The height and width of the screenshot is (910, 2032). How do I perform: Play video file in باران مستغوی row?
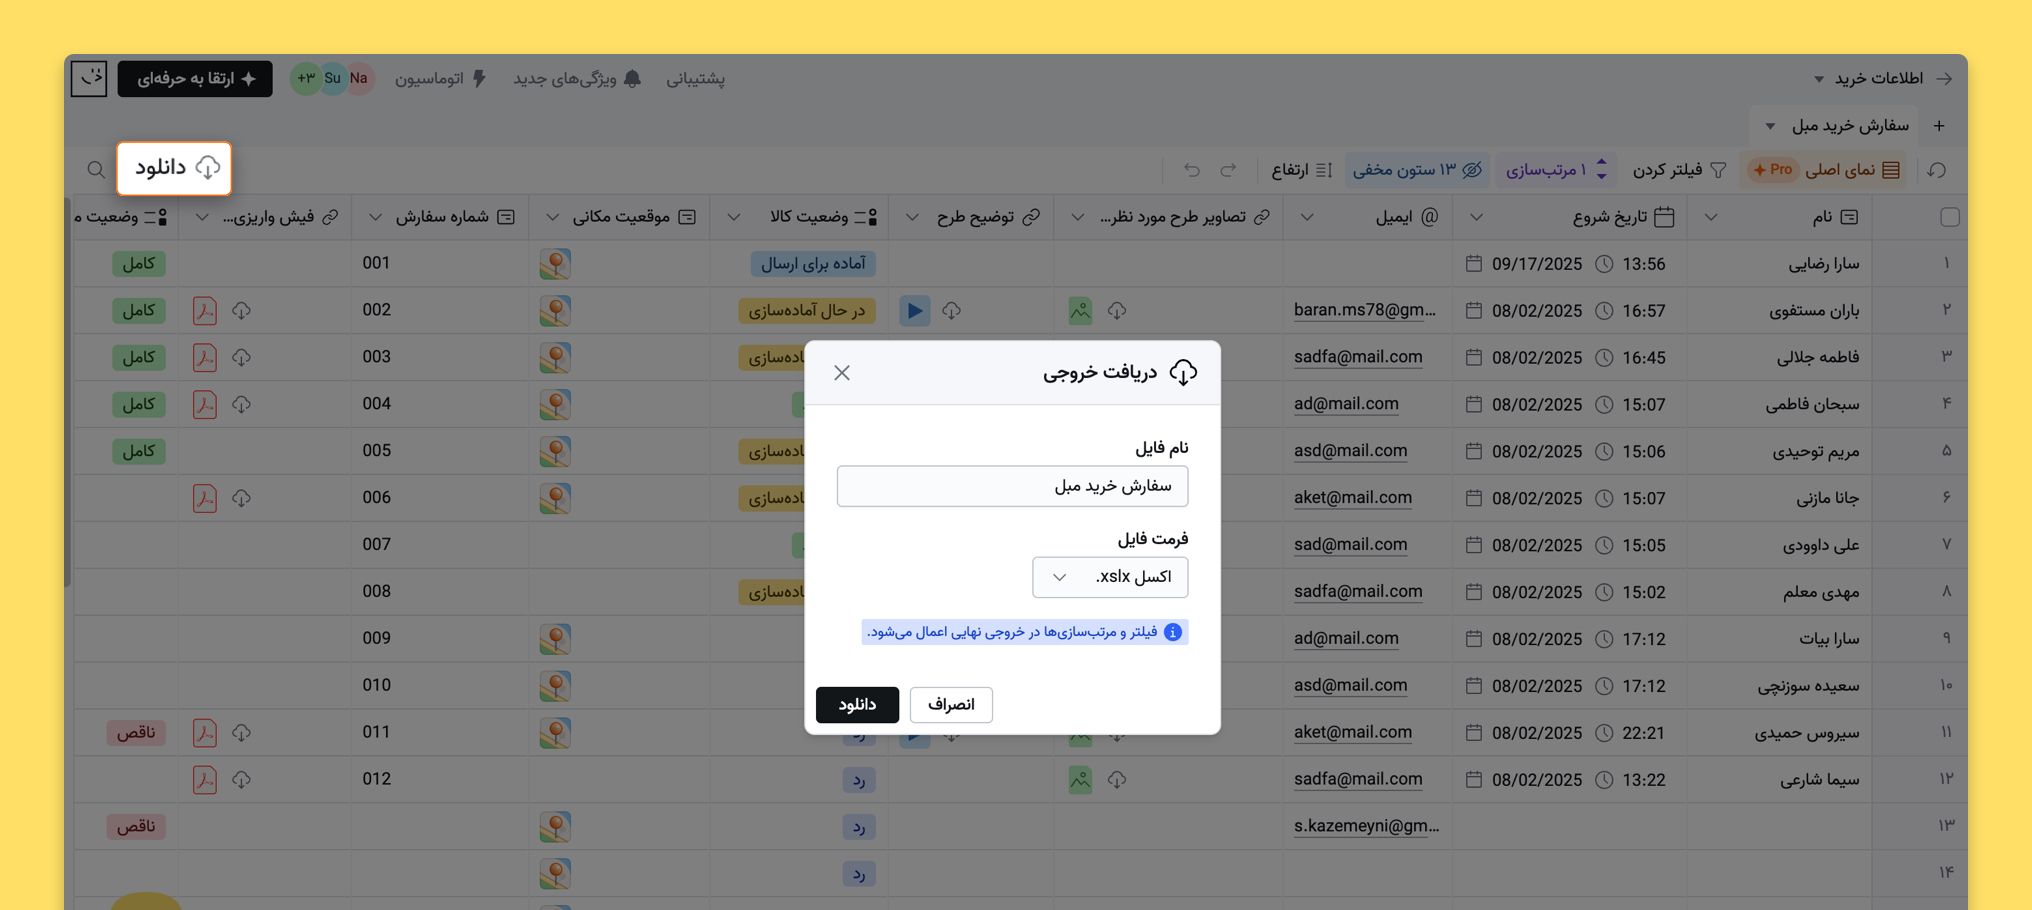(914, 311)
